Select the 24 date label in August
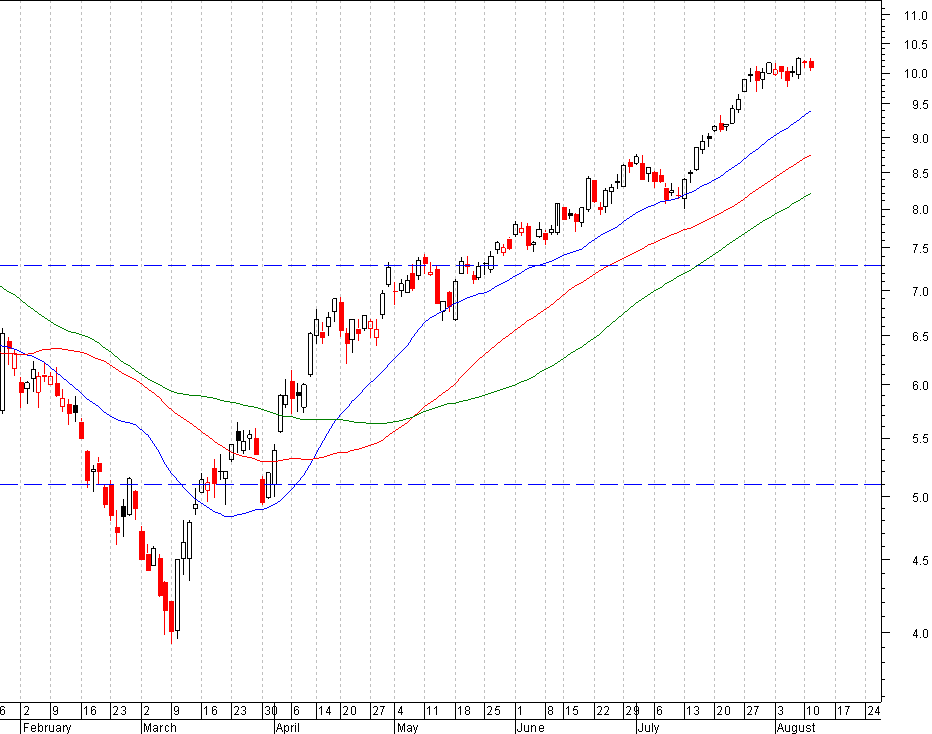 click(873, 711)
